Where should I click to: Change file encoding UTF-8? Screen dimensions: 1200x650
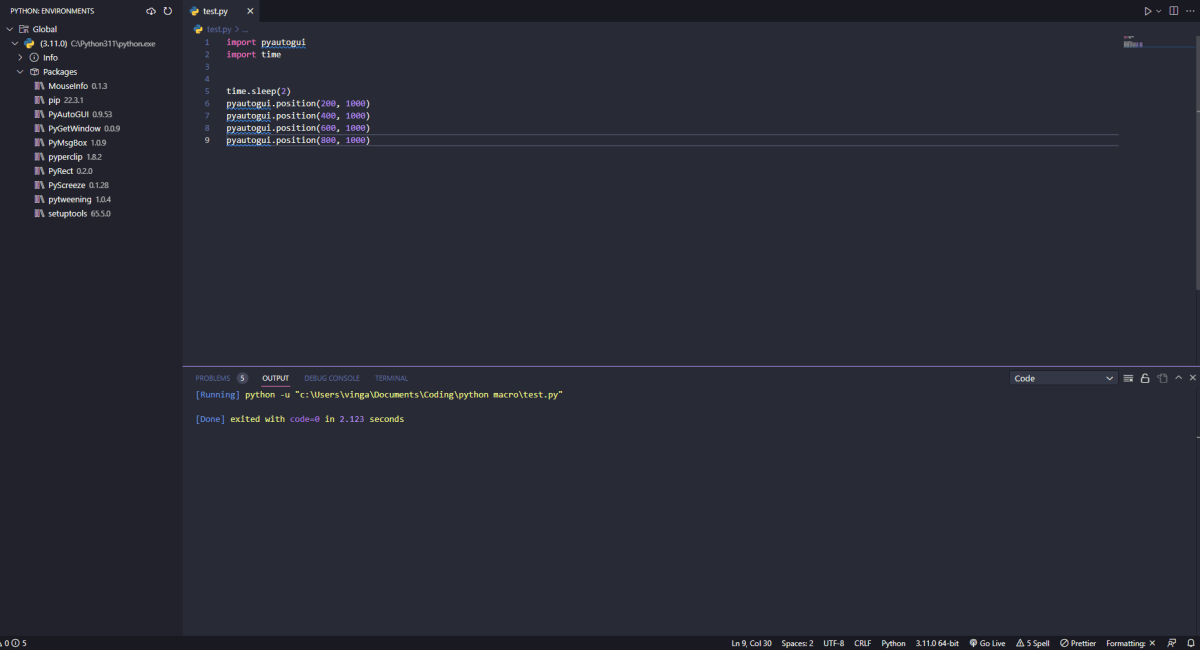point(834,643)
